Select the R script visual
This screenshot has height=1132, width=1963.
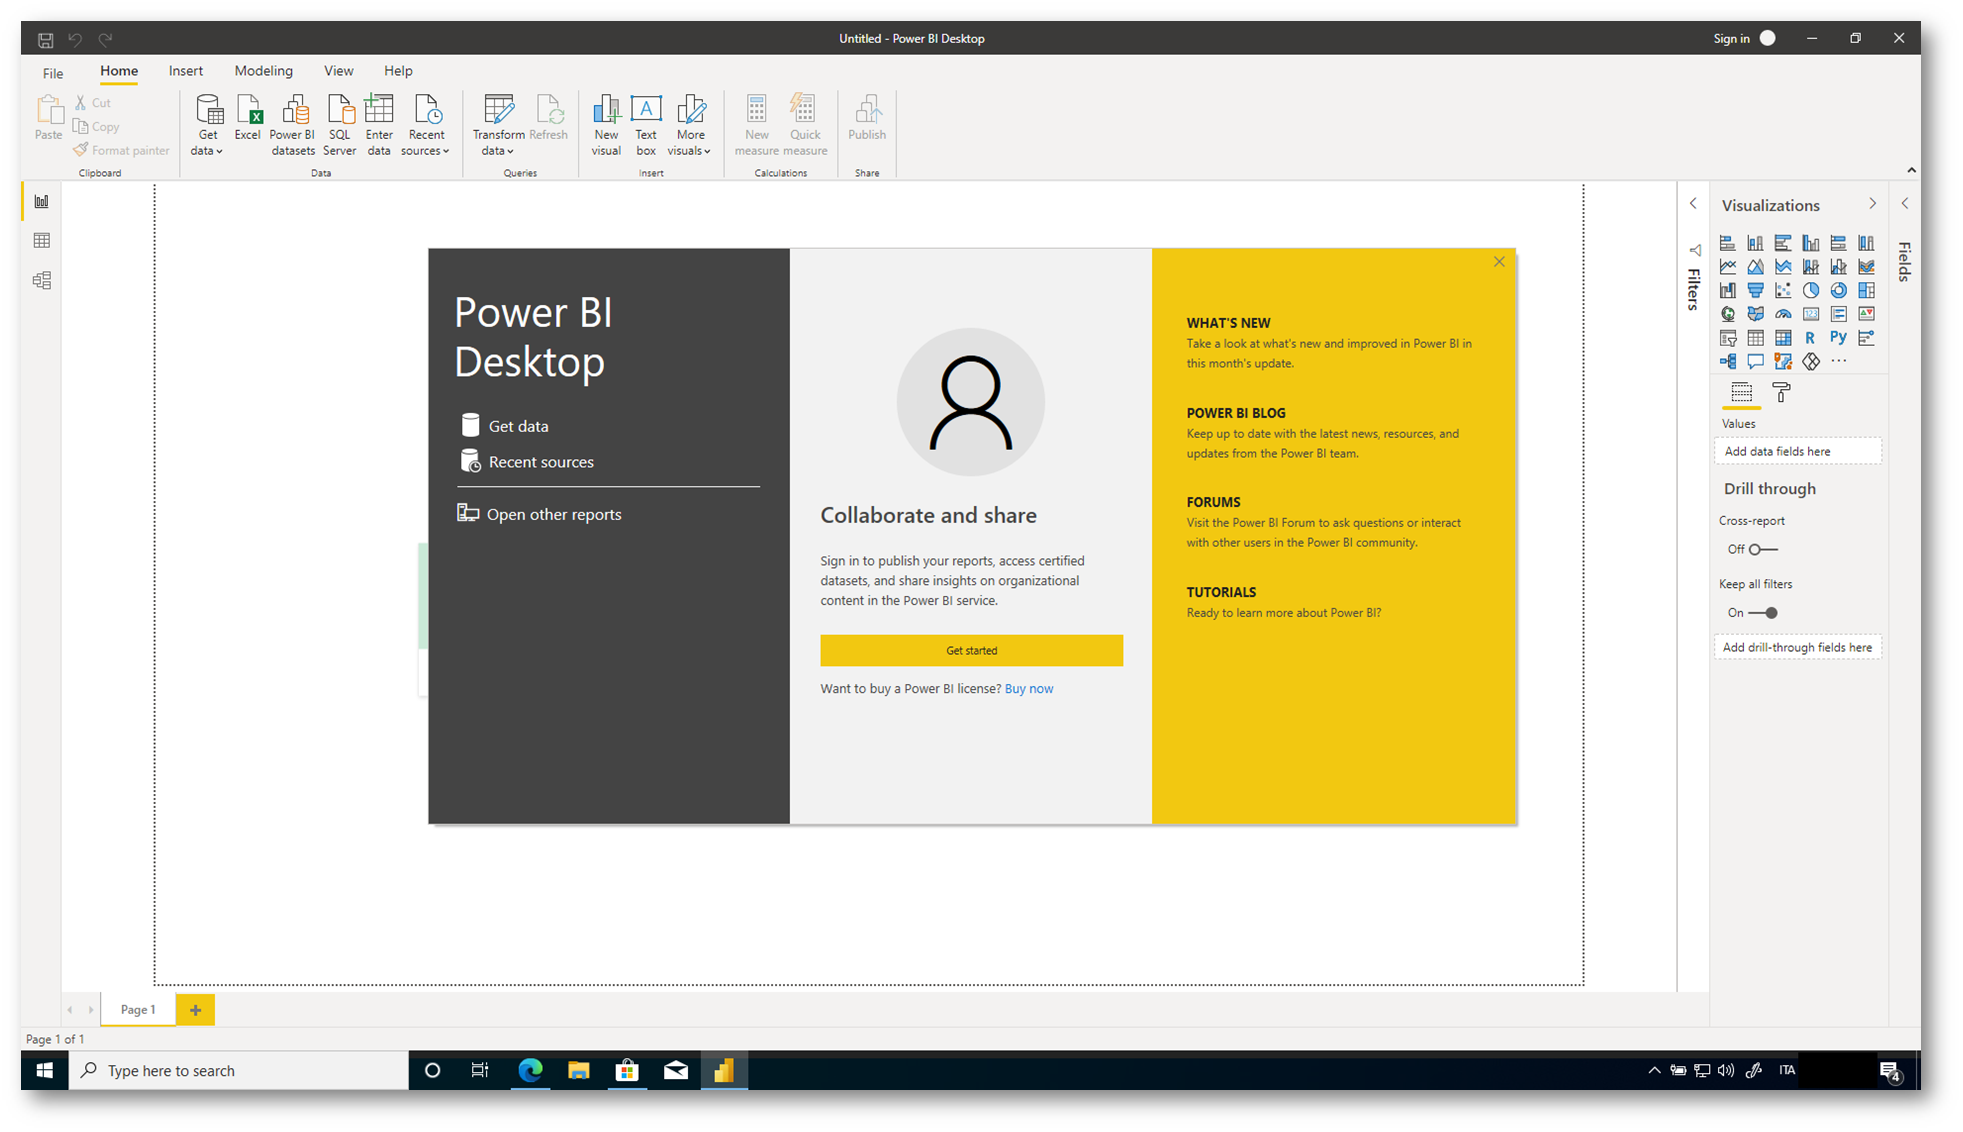pyautogui.click(x=1811, y=338)
